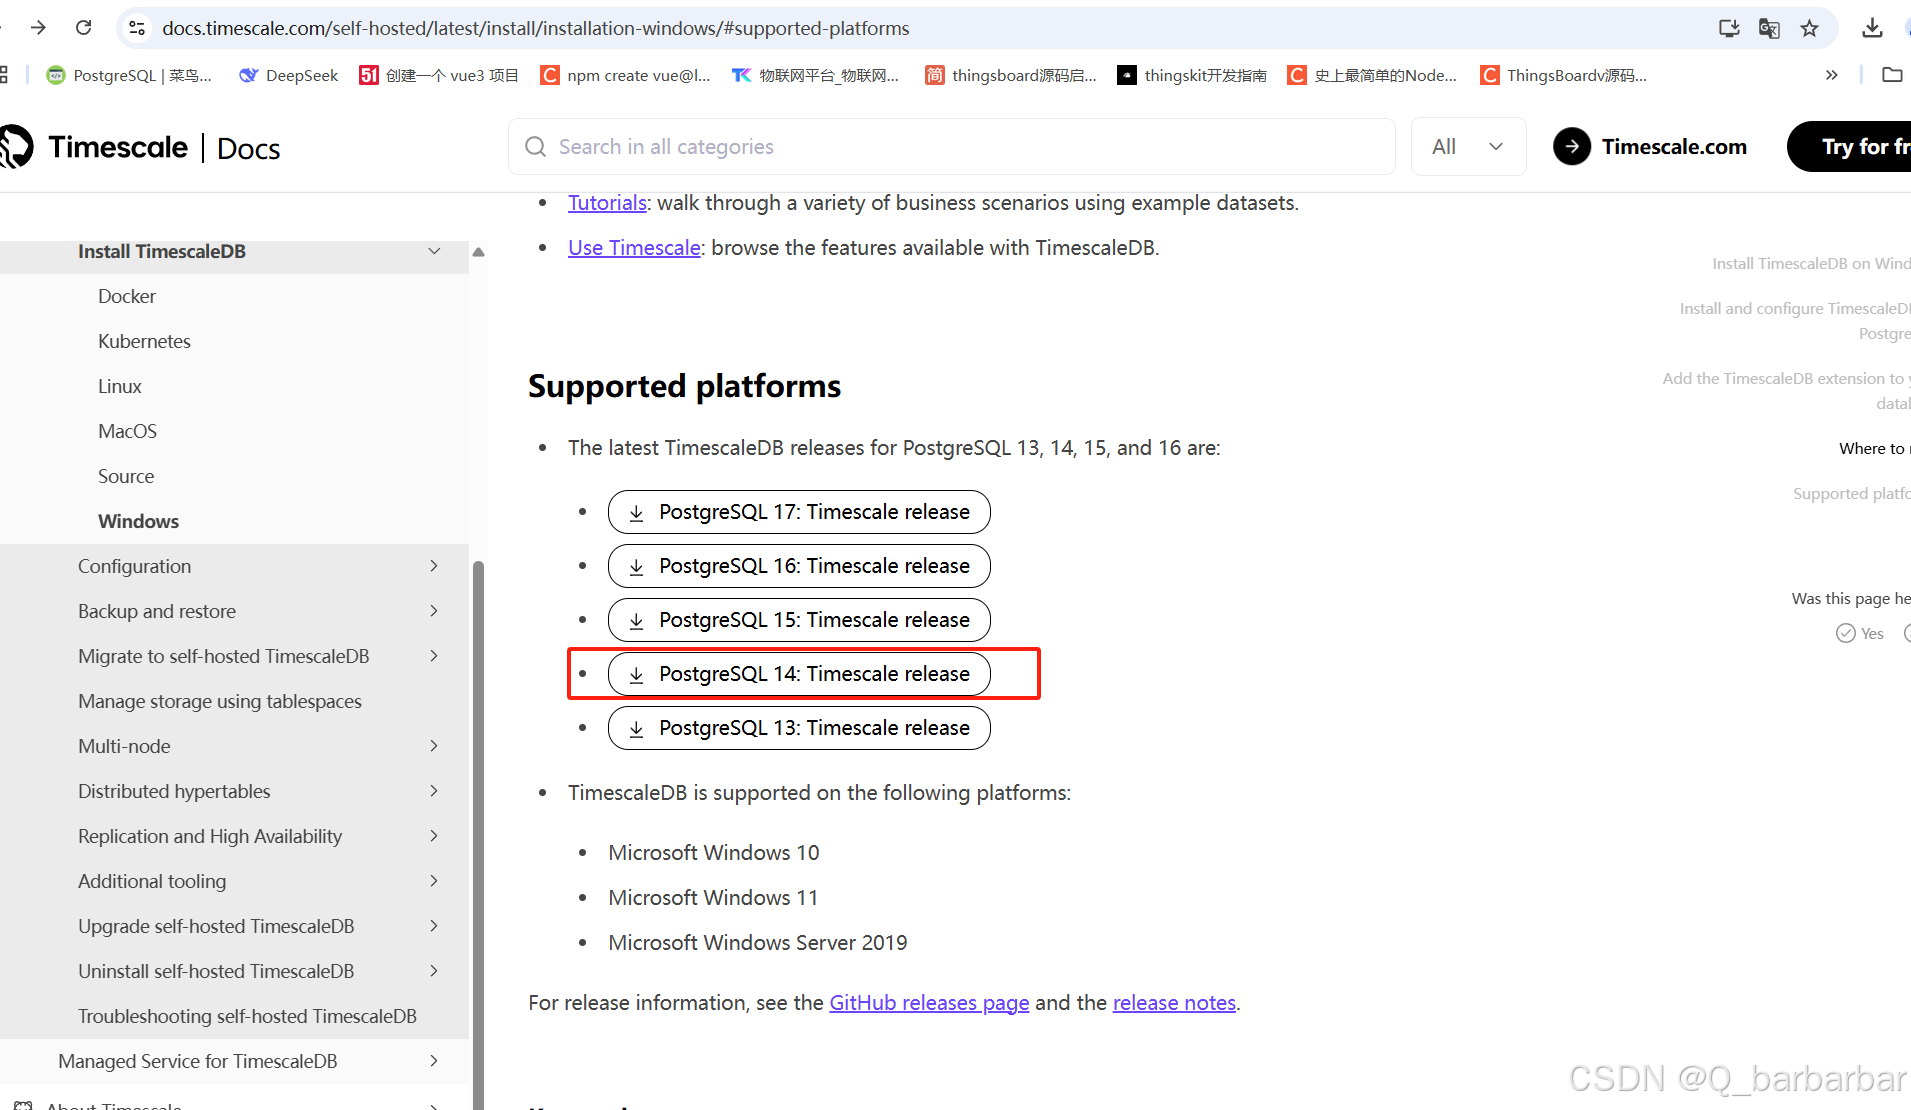Viewport: 1911px width, 1110px height.
Task: Click download icon for PostgreSQL 15 release
Action: pos(636,621)
